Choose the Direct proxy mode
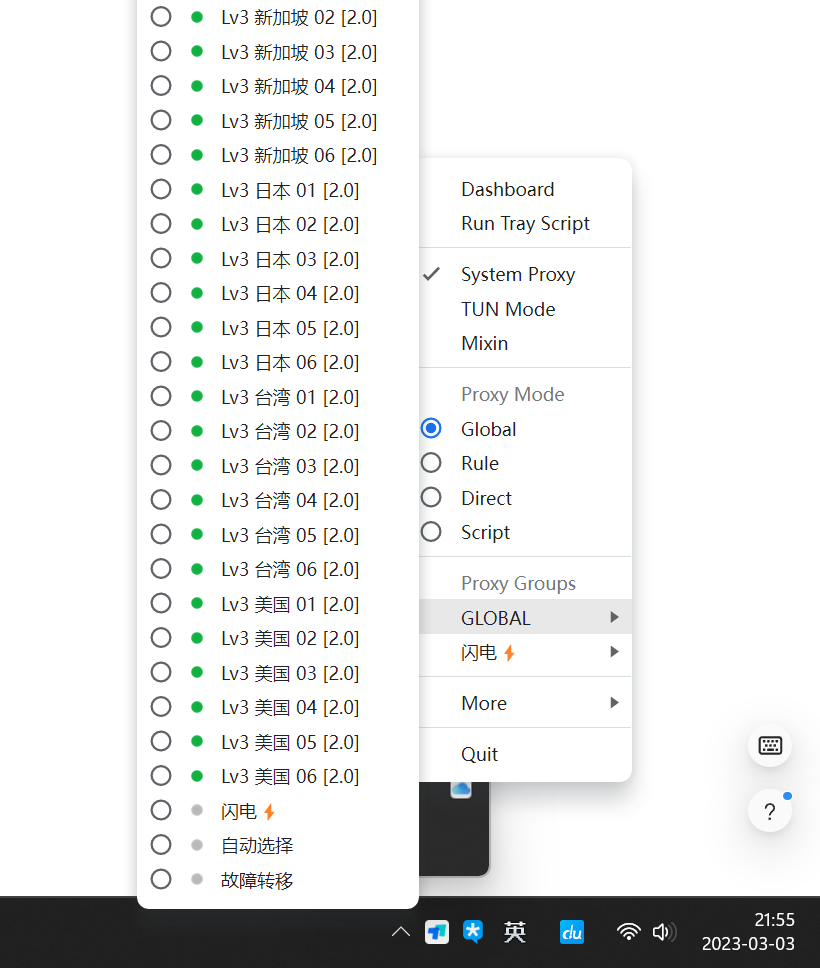 pos(525,498)
